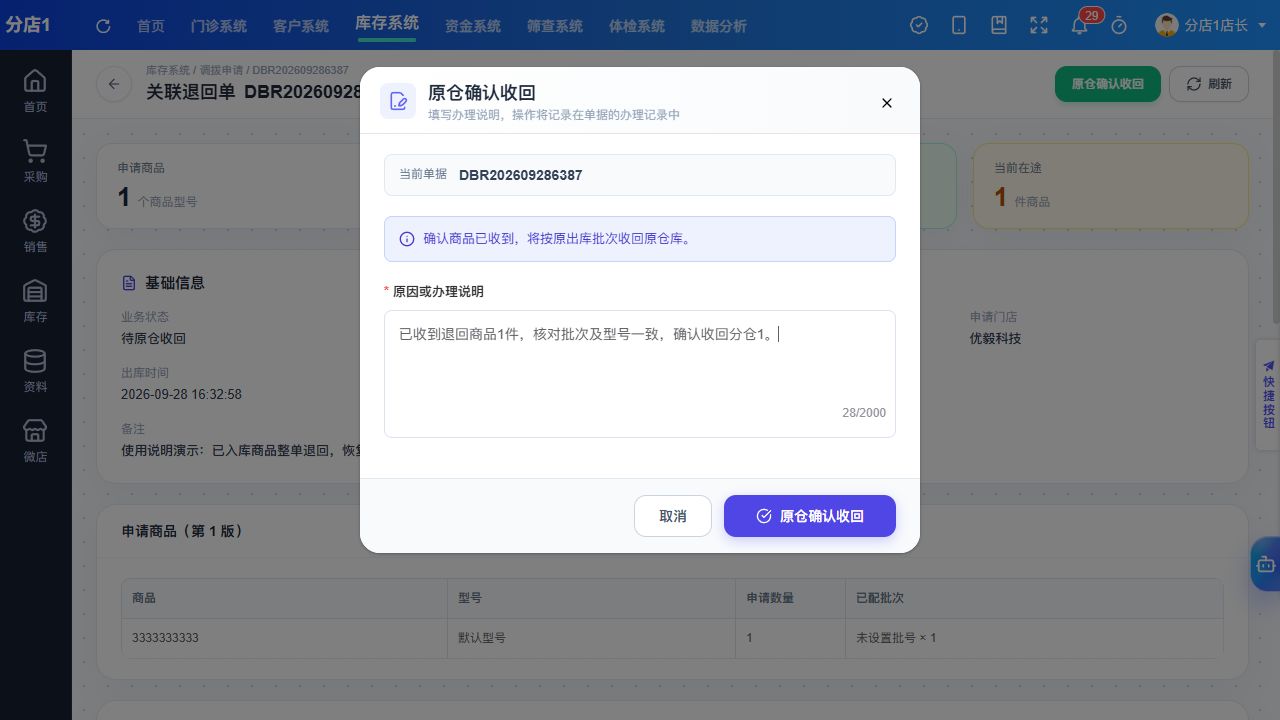Switch to the 体检系统 tab
The image size is (1280, 720).
[637, 26]
